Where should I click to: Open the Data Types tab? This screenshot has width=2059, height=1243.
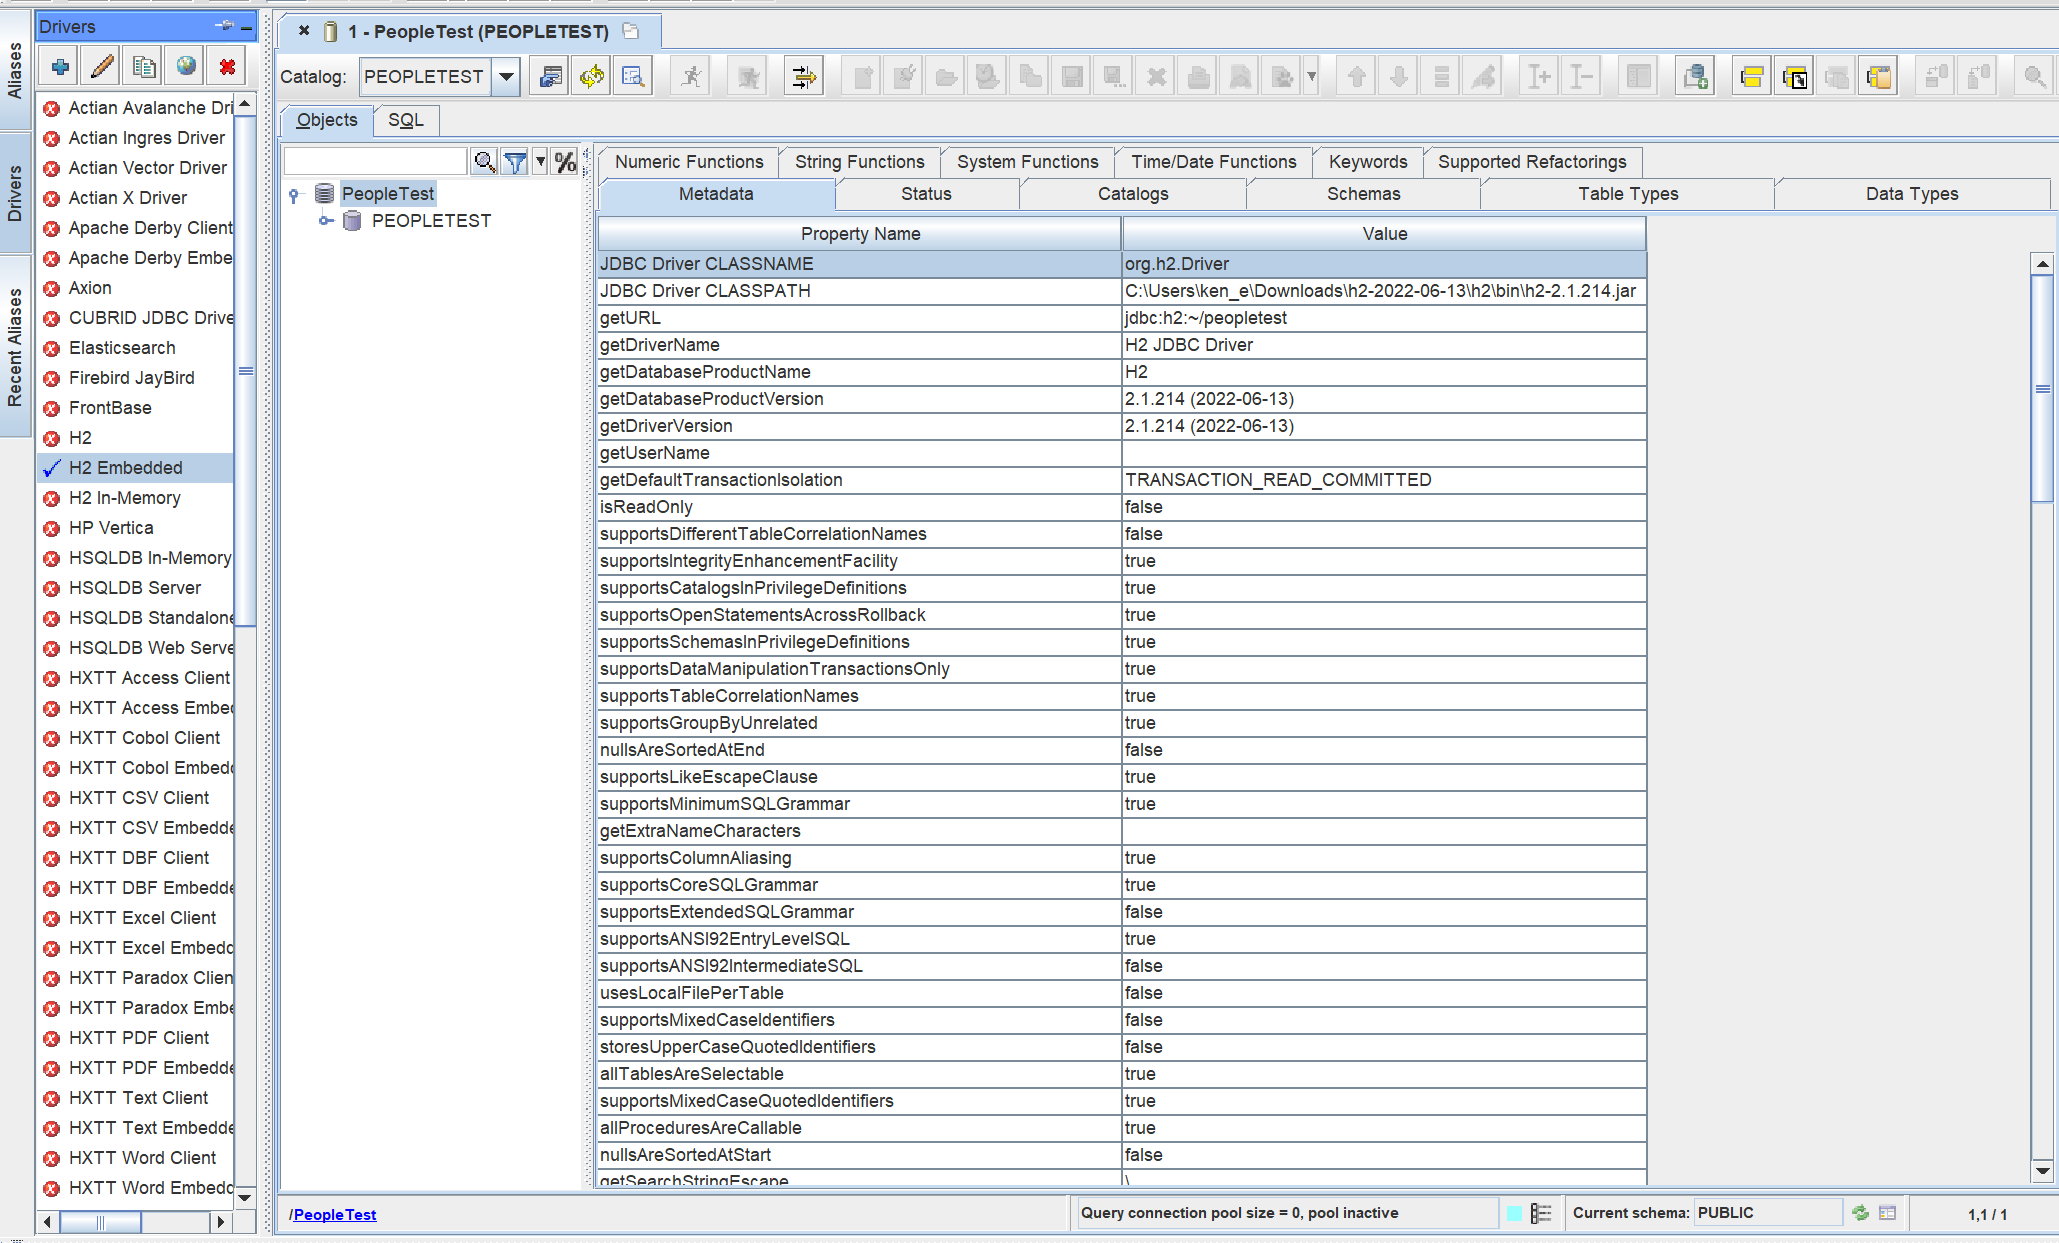pyautogui.click(x=1911, y=194)
